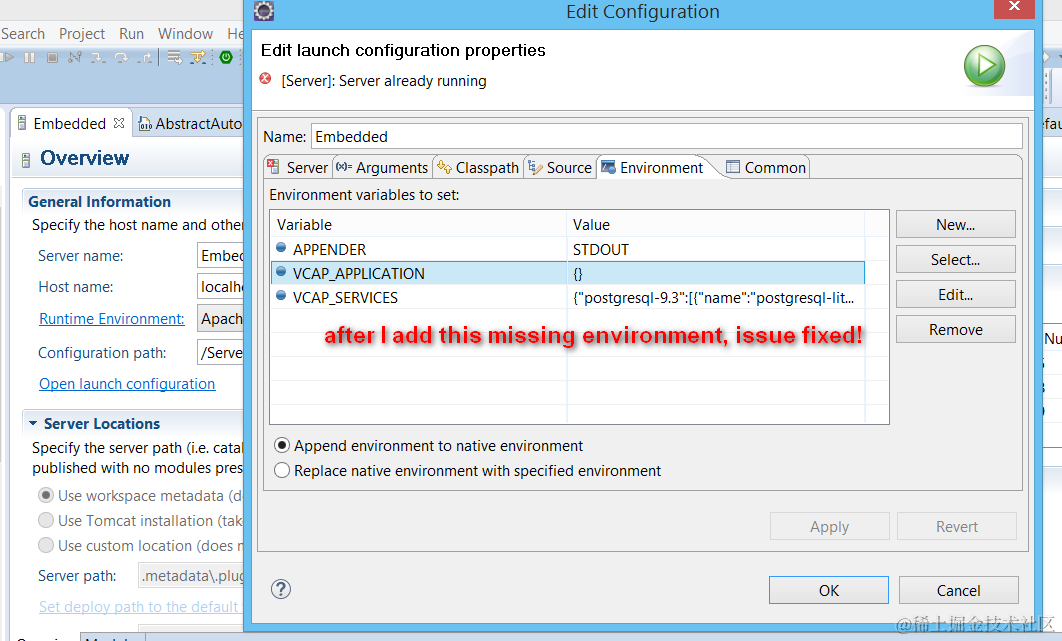The height and width of the screenshot is (641, 1062).
Task: Click Set deploy path to the default link
Action: (139, 606)
